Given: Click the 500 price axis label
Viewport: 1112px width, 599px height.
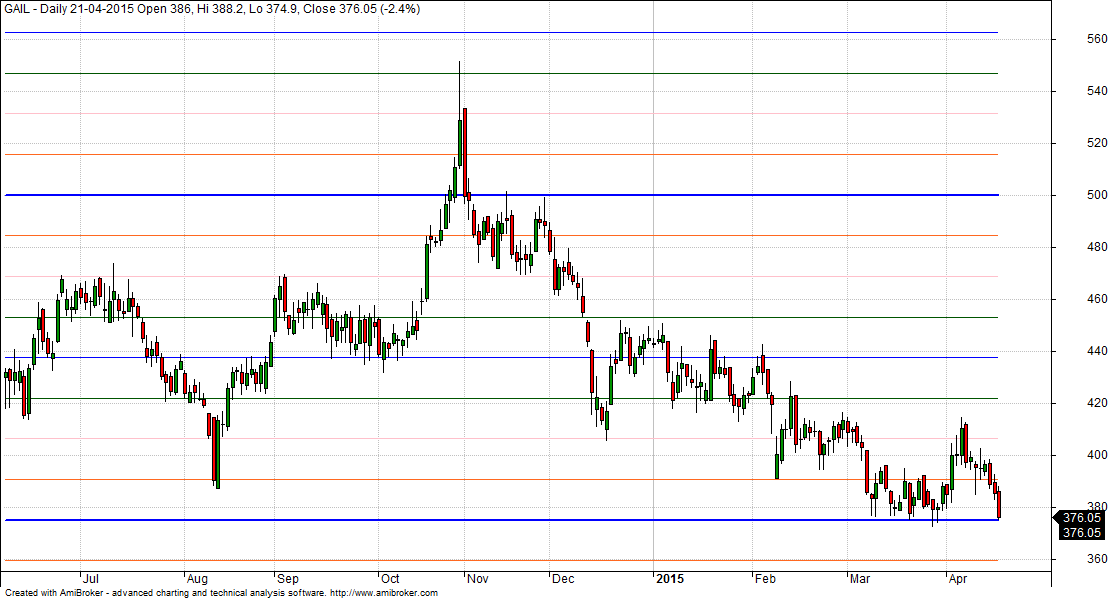Looking at the screenshot, I should coord(1069,195).
